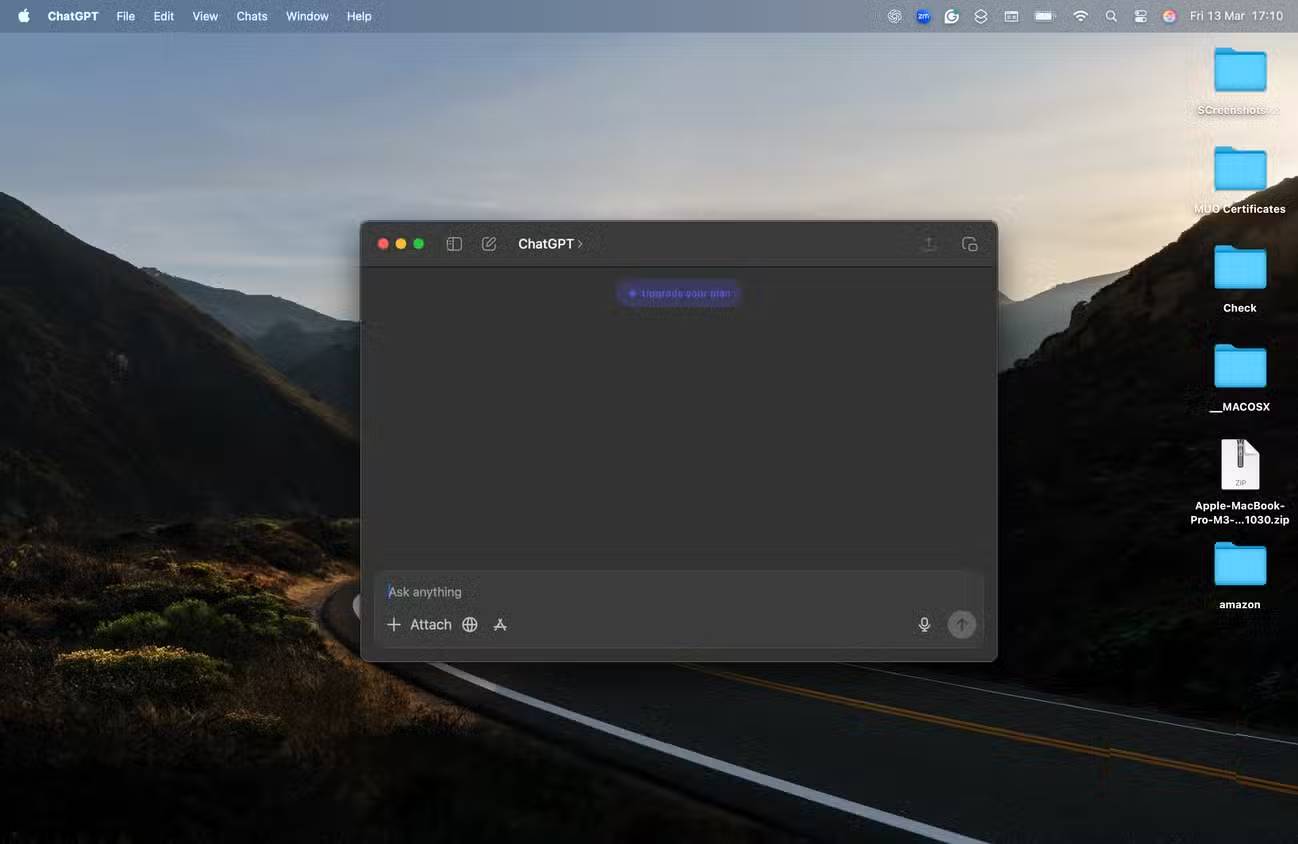The image size is (1298, 844).
Task: Open Control Center from the menu bar
Action: (x=1140, y=16)
